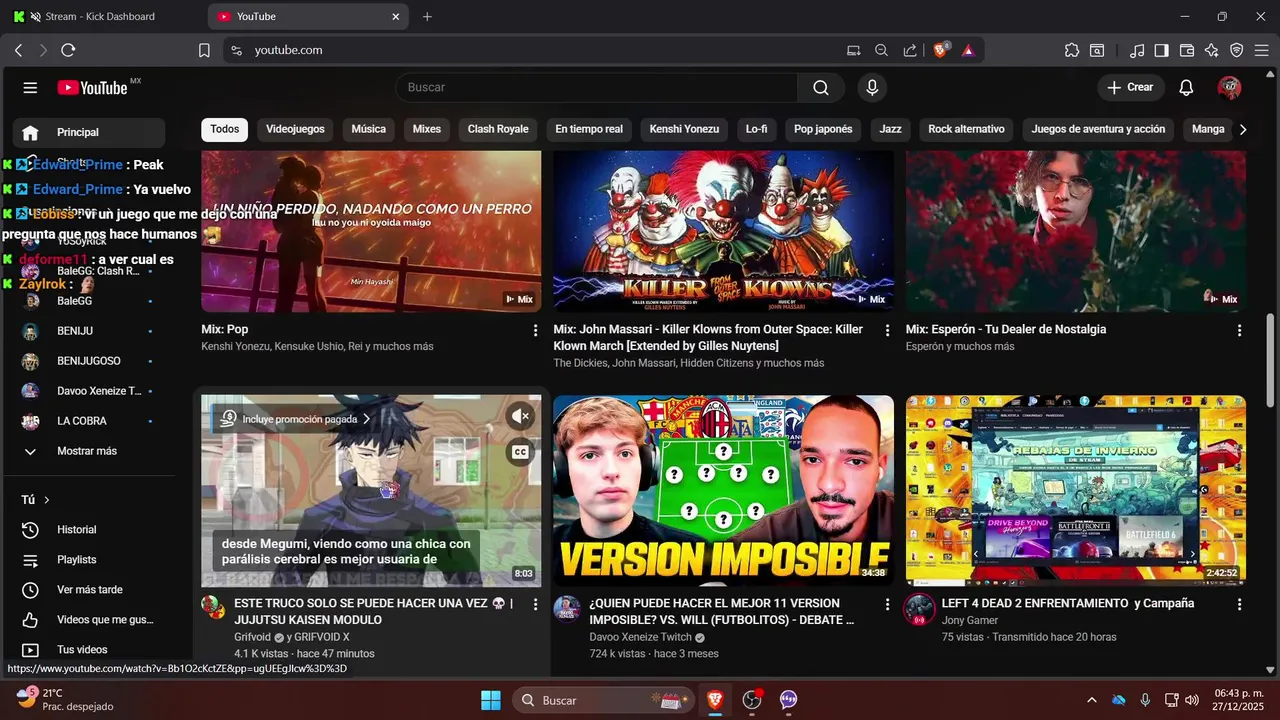Open options for Mix: Esperón
The width and height of the screenshot is (1280, 720).
(x=1239, y=330)
